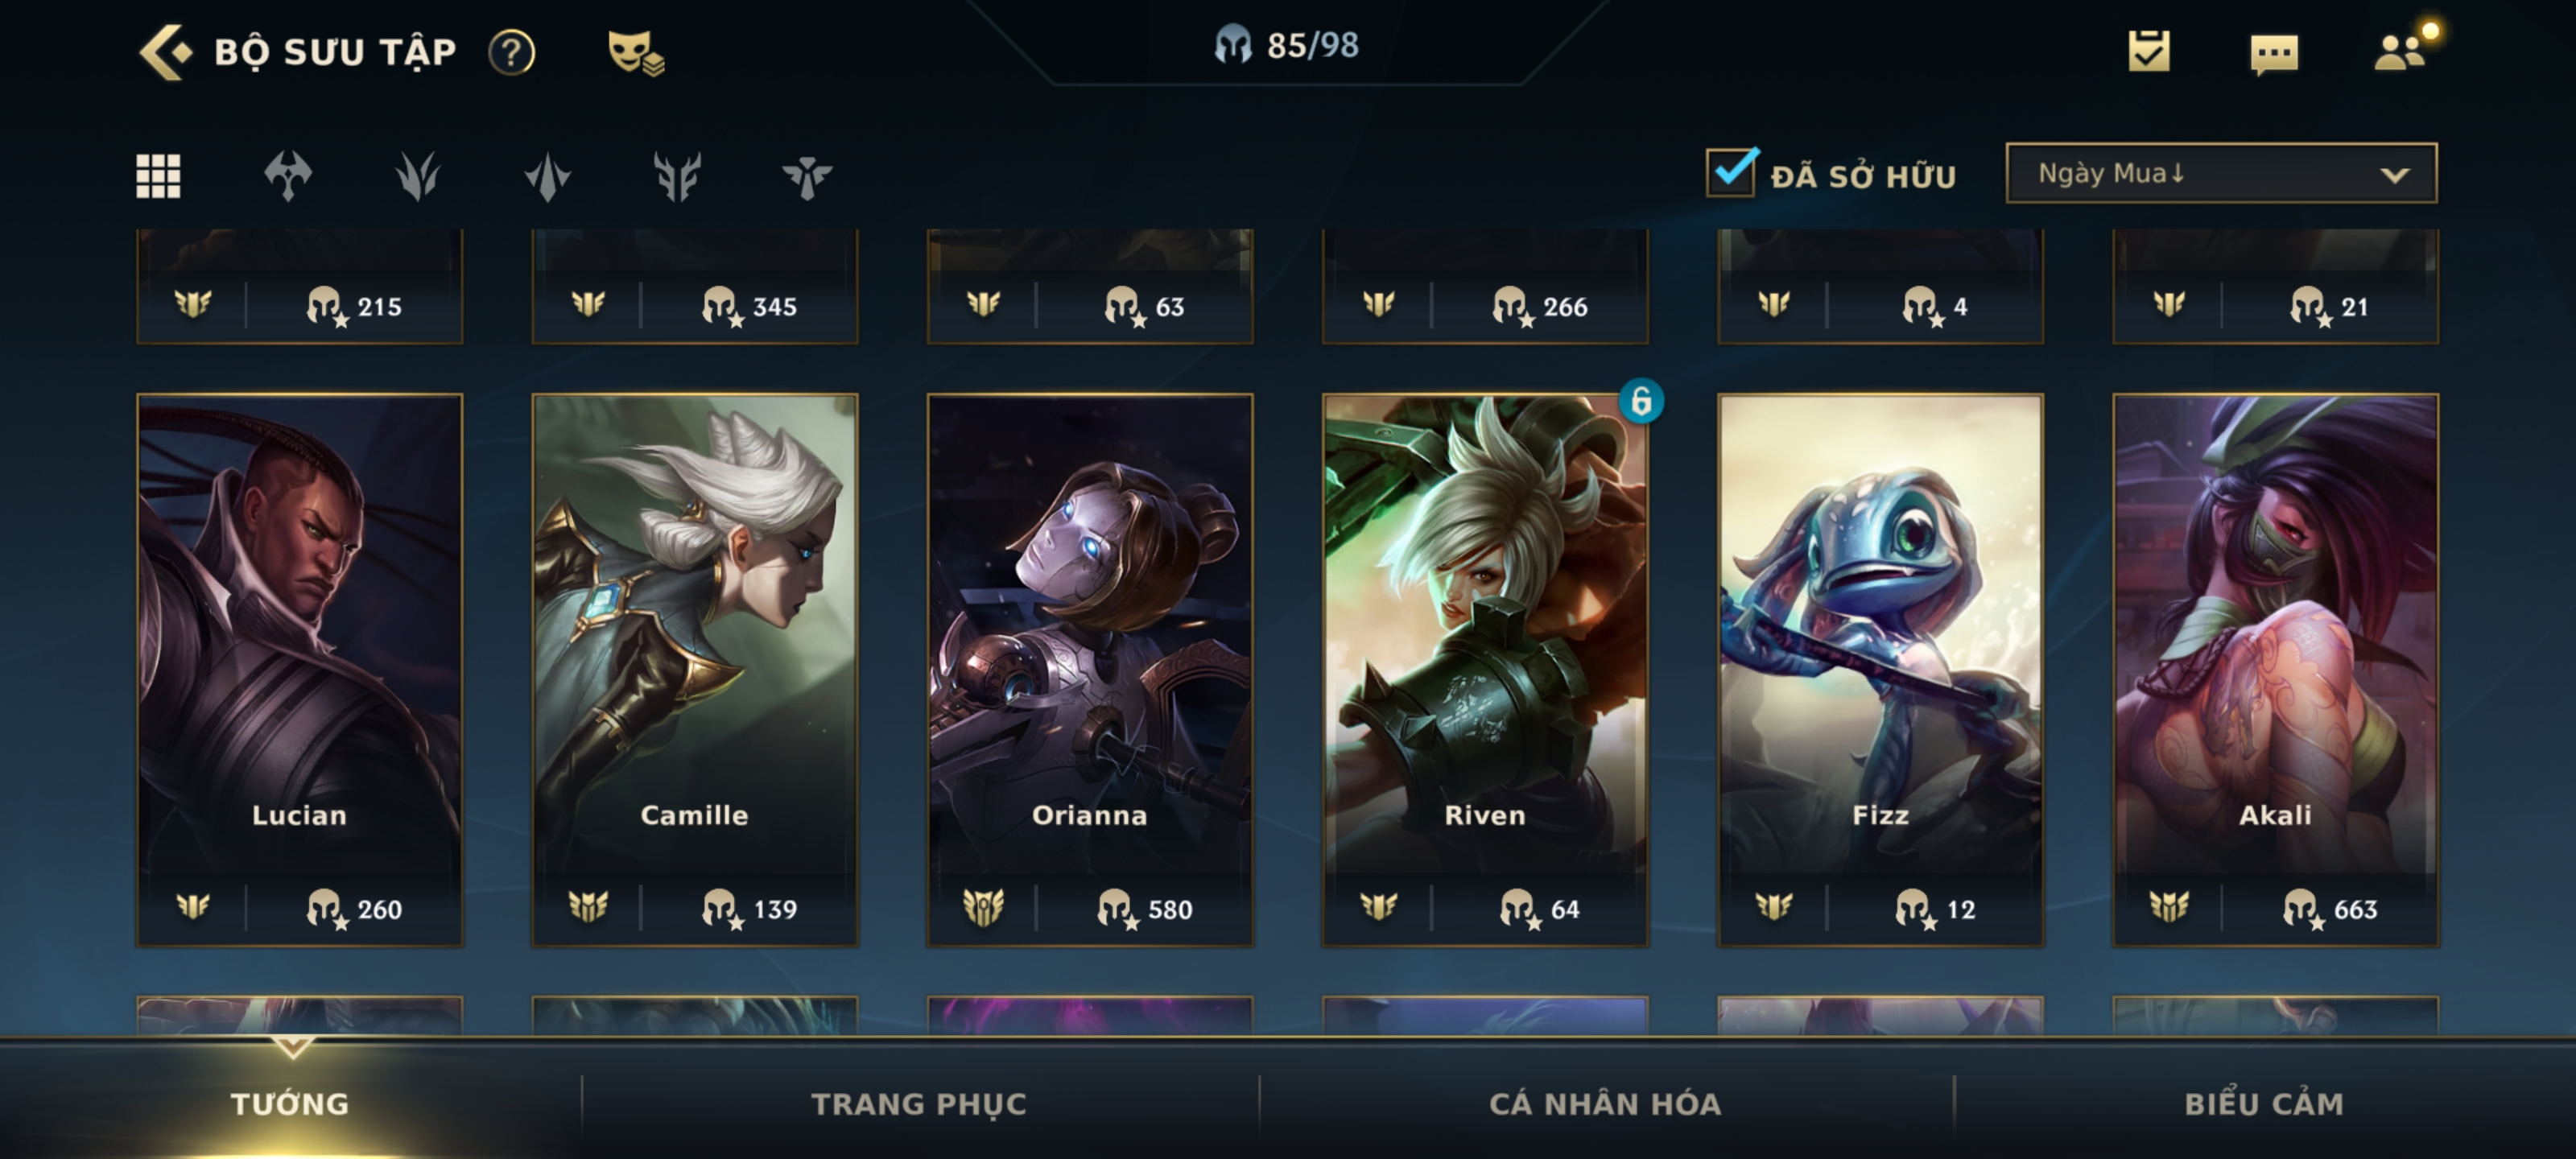Open the Ngày Mua sort dropdown
The image size is (2576, 1159).
click(x=2221, y=173)
